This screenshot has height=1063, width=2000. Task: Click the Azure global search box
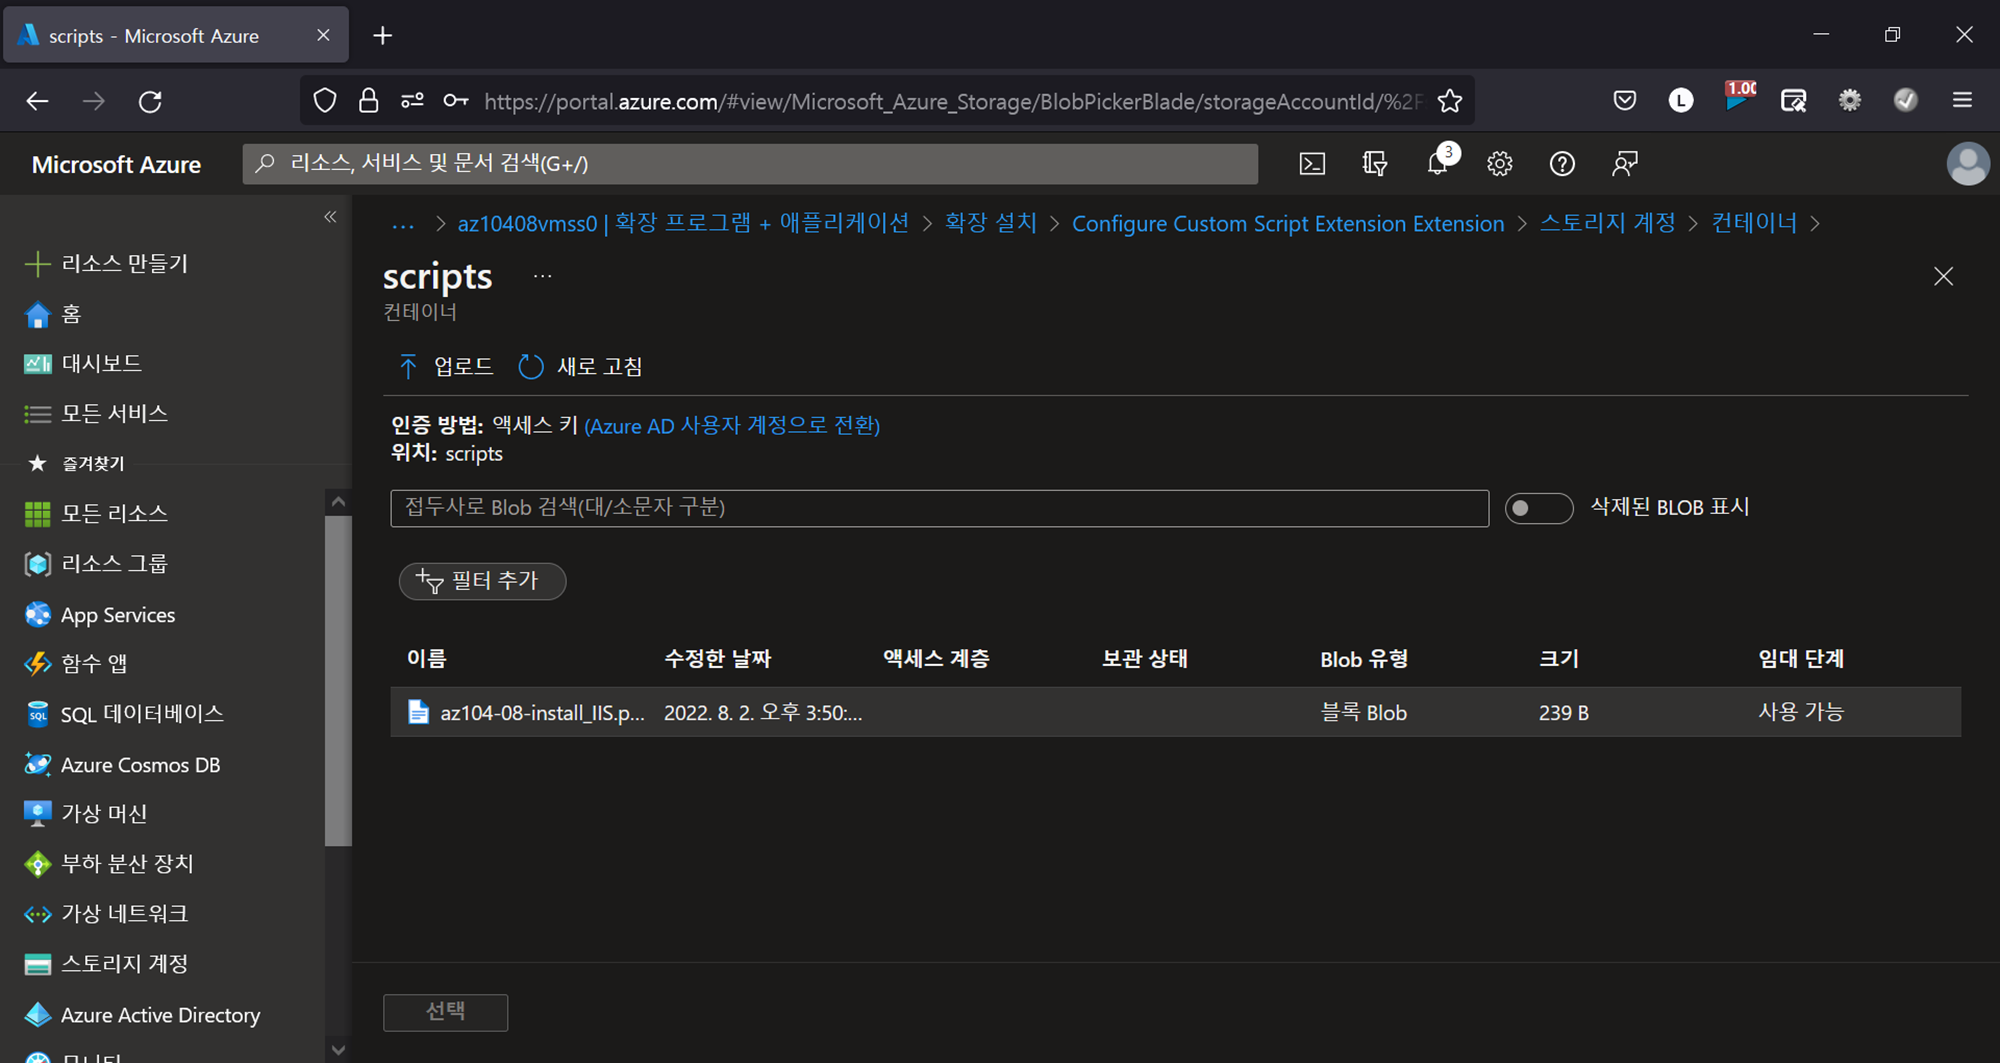pyautogui.click(x=750, y=164)
